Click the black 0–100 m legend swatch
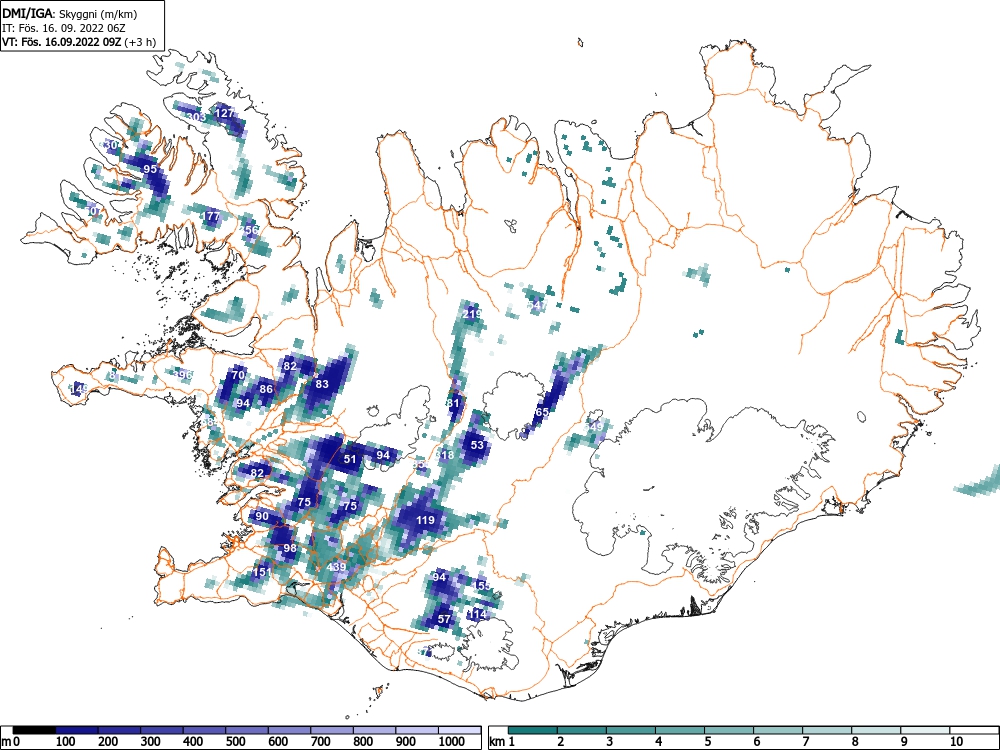1000x750 pixels. click(34, 730)
